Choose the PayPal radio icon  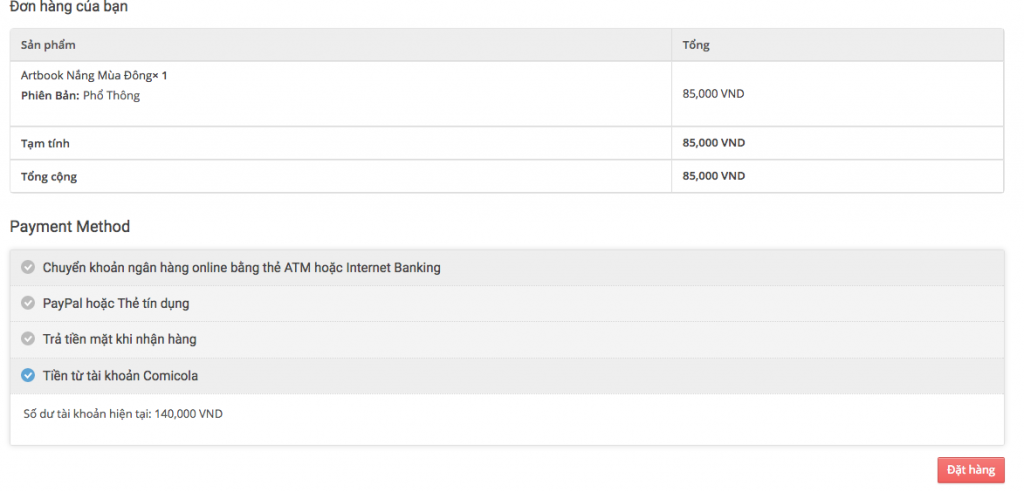click(x=27, y=303)
